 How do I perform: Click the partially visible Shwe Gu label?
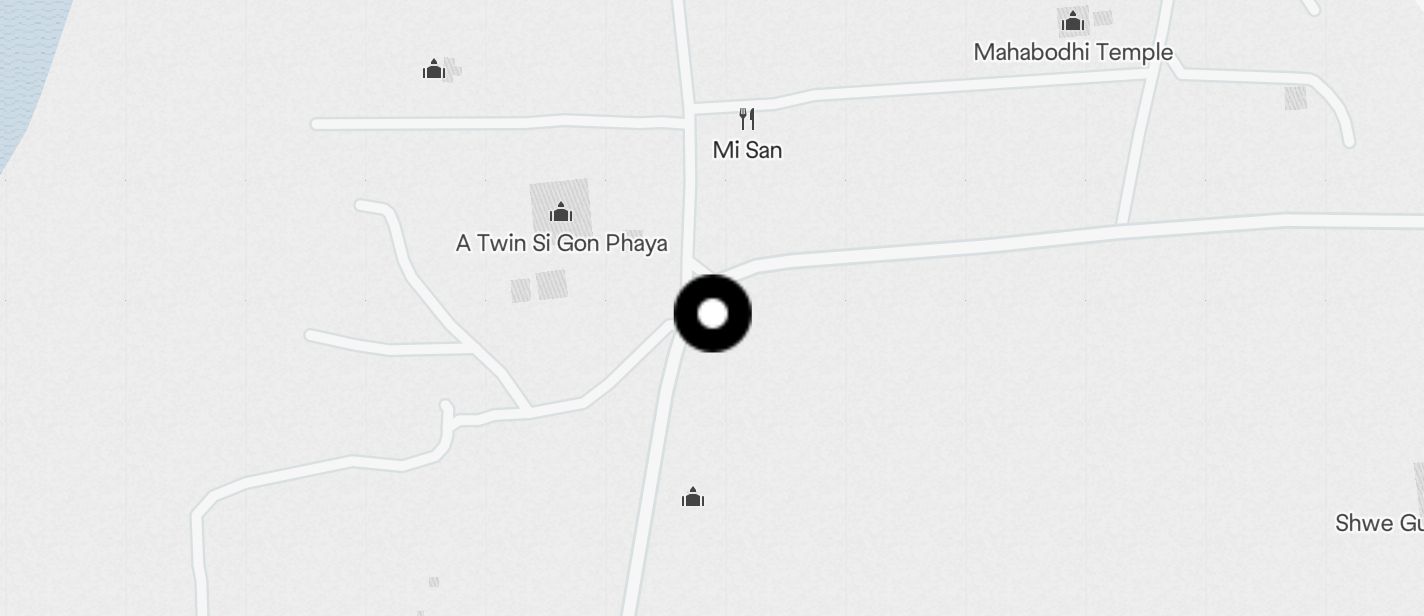pyautogui.click(x=1379, y=523)
